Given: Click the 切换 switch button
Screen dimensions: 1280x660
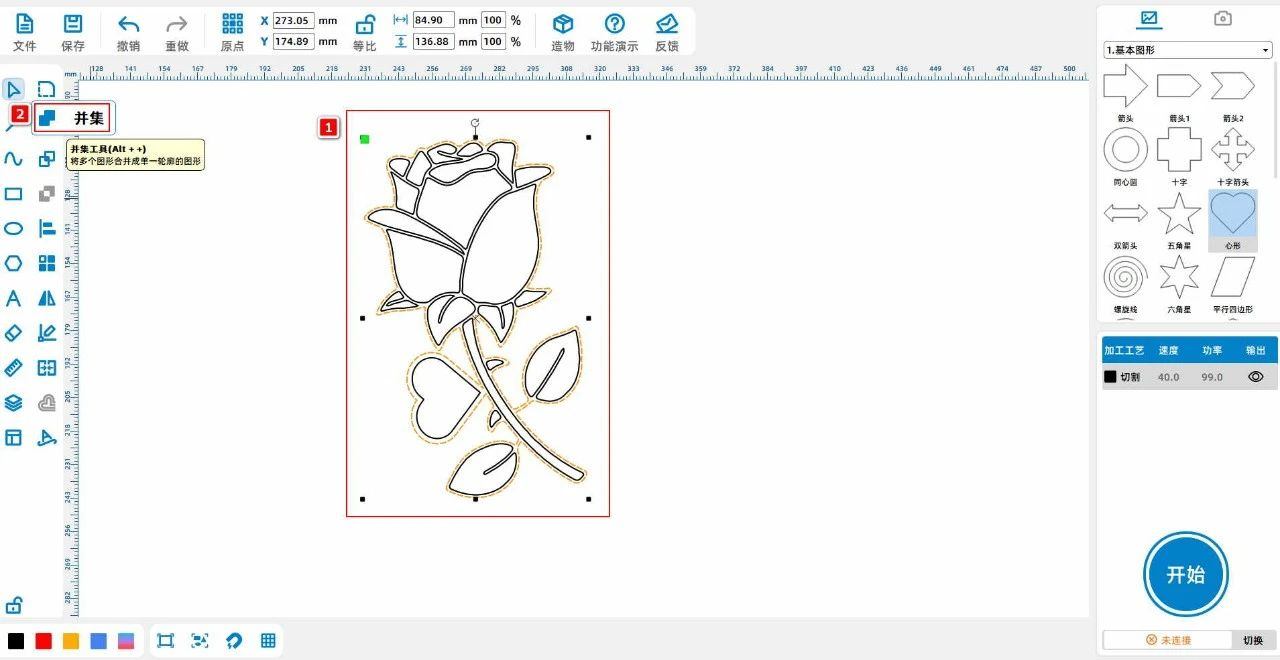Looking at the screenshot, I should 1253,640.
